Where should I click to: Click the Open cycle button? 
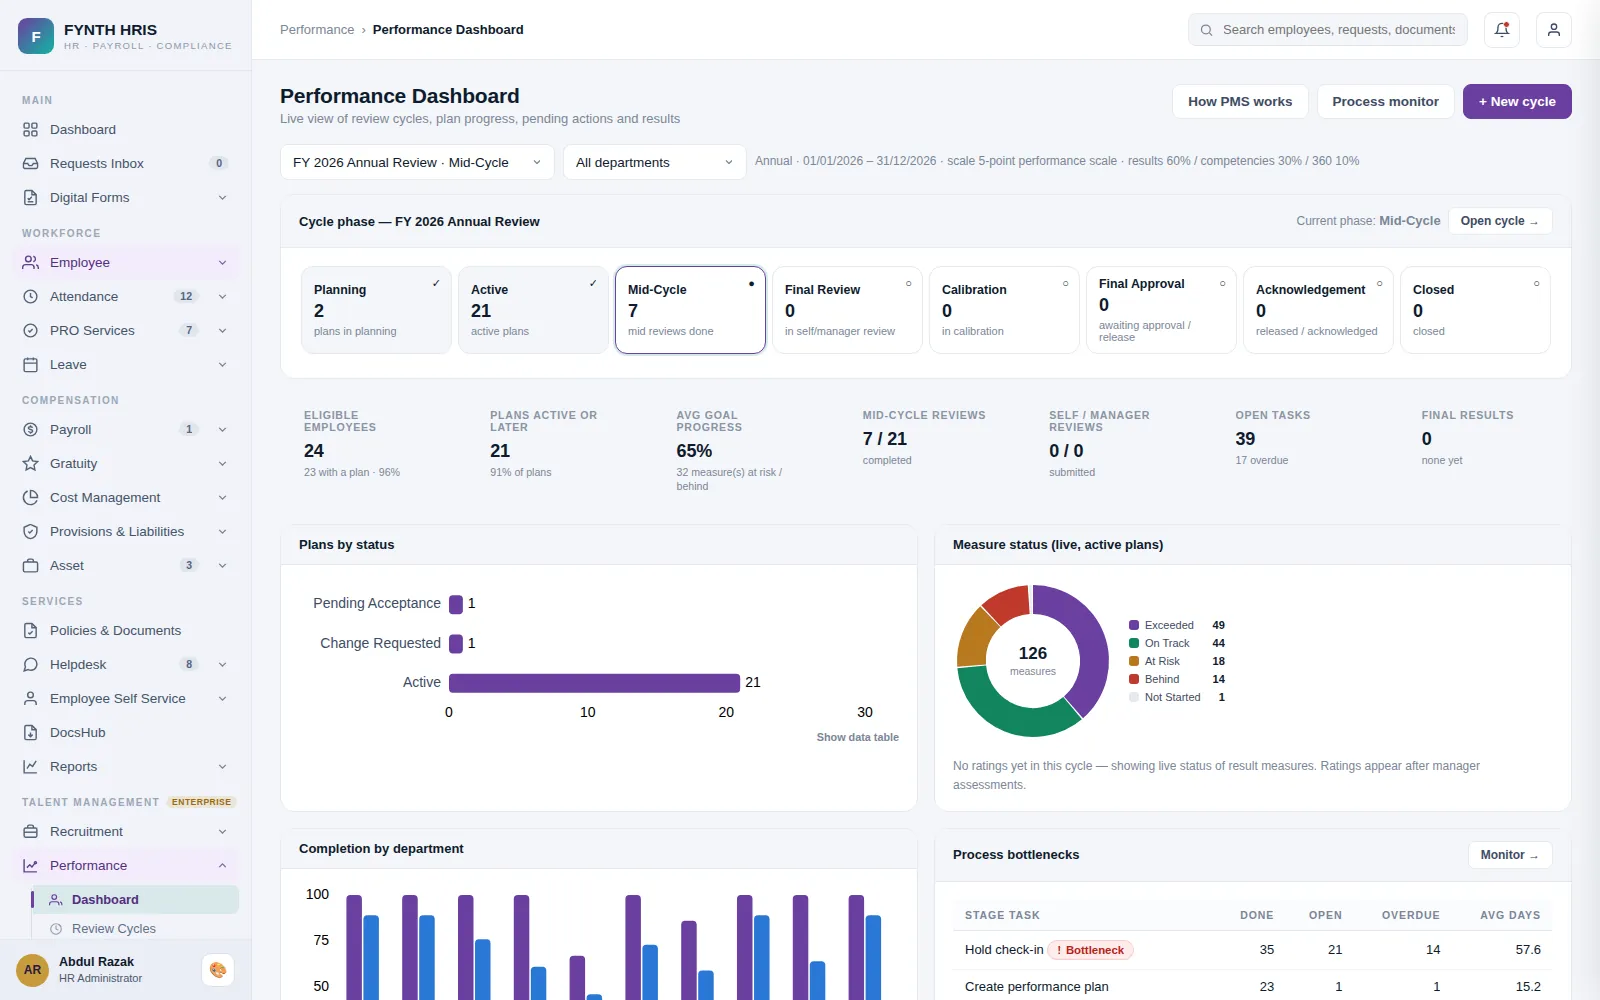point(1500,221)
